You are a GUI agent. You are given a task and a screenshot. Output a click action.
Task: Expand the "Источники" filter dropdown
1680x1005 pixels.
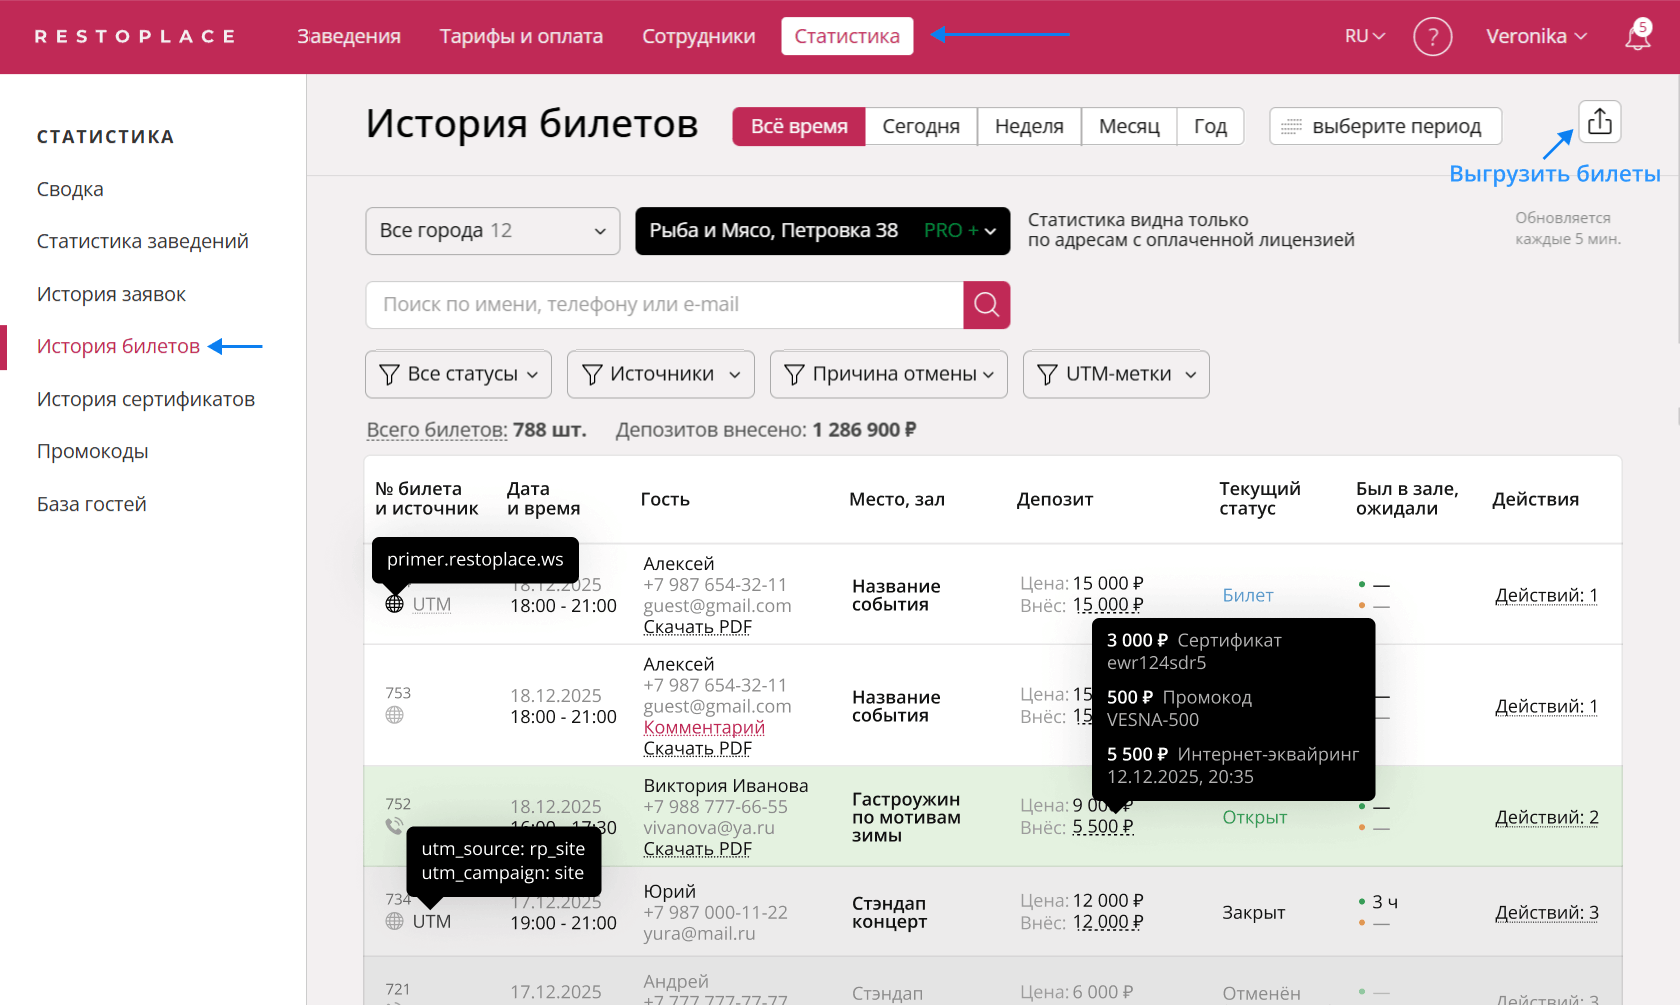pyautogui.click(x=660, y=374)
